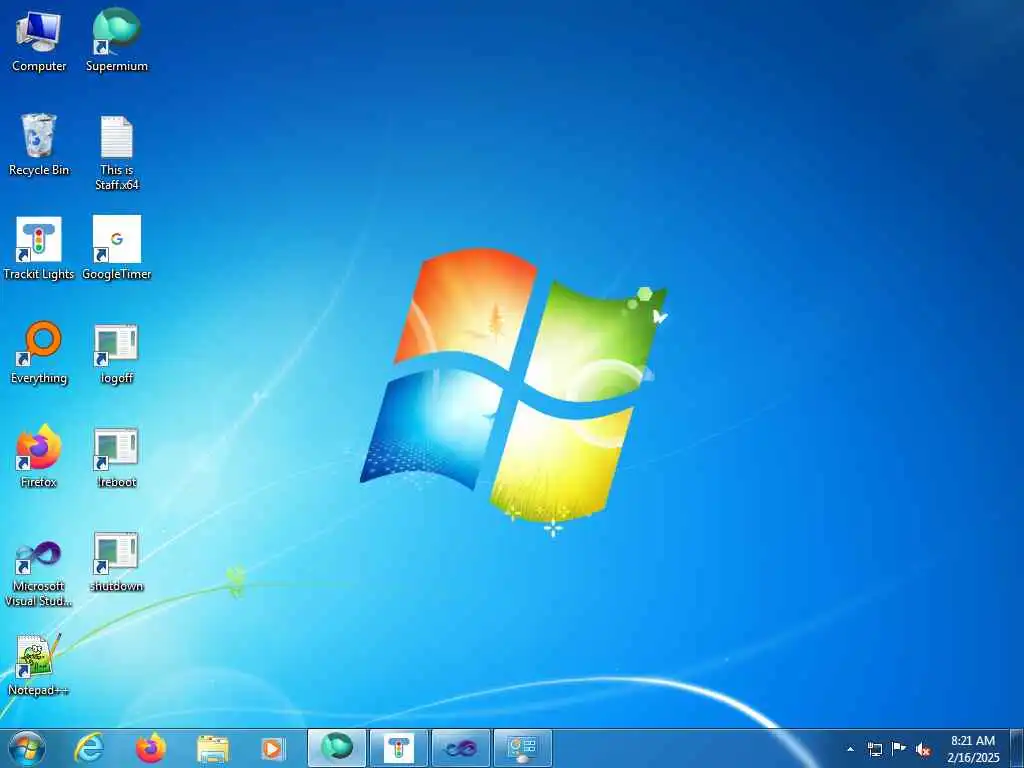Launch the Supermium desktop shortcut

click(116, 40)
